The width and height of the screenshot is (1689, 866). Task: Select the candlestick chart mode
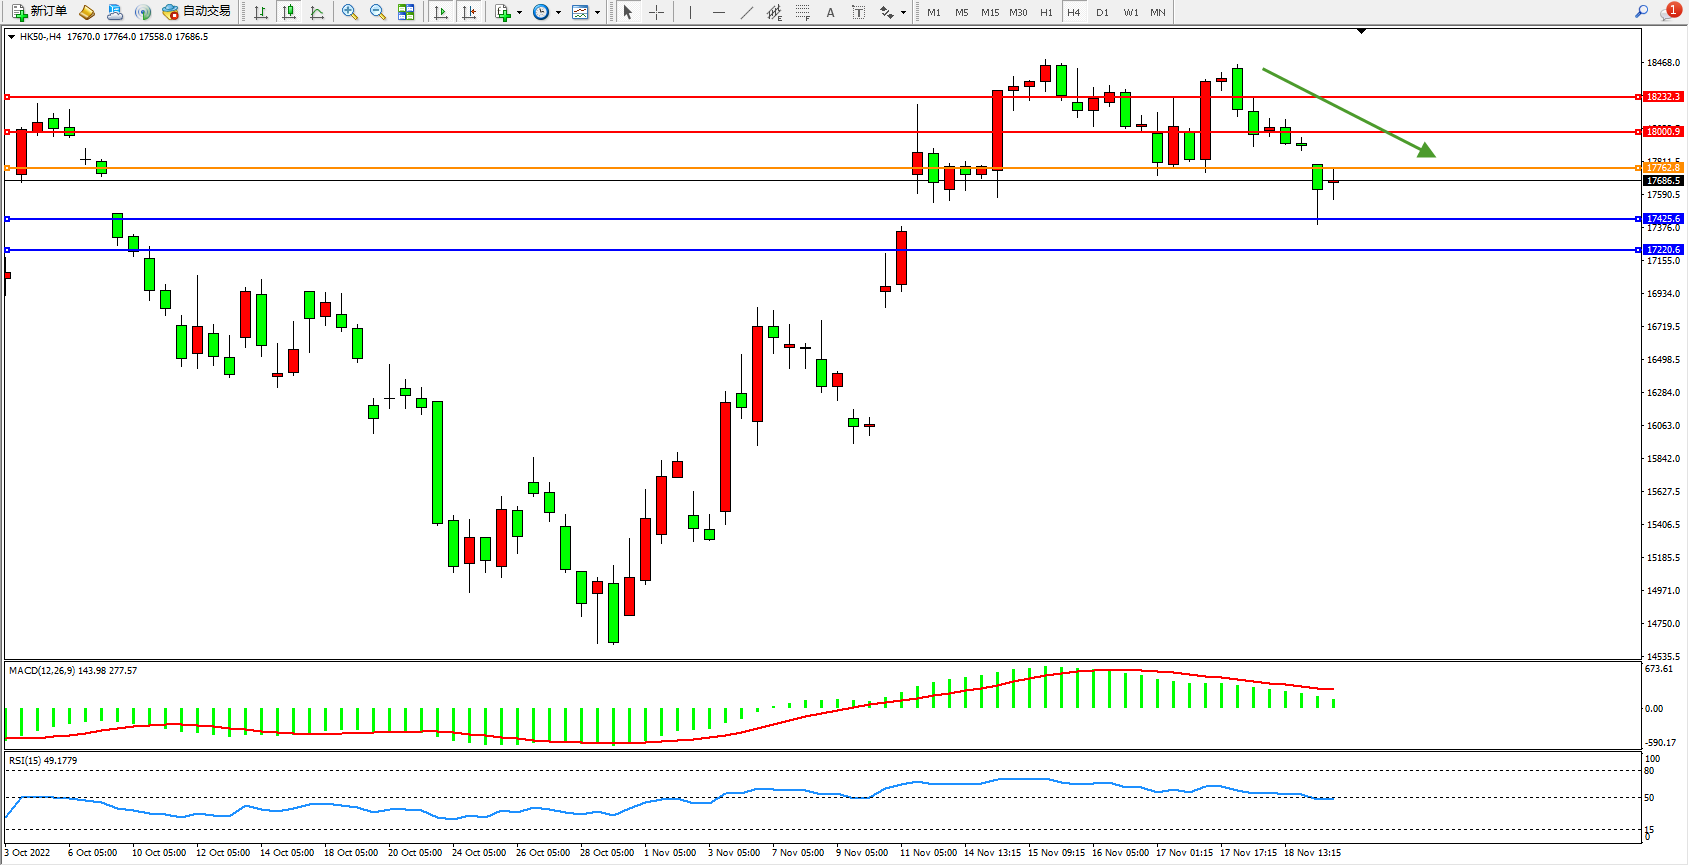click(289, 12)
